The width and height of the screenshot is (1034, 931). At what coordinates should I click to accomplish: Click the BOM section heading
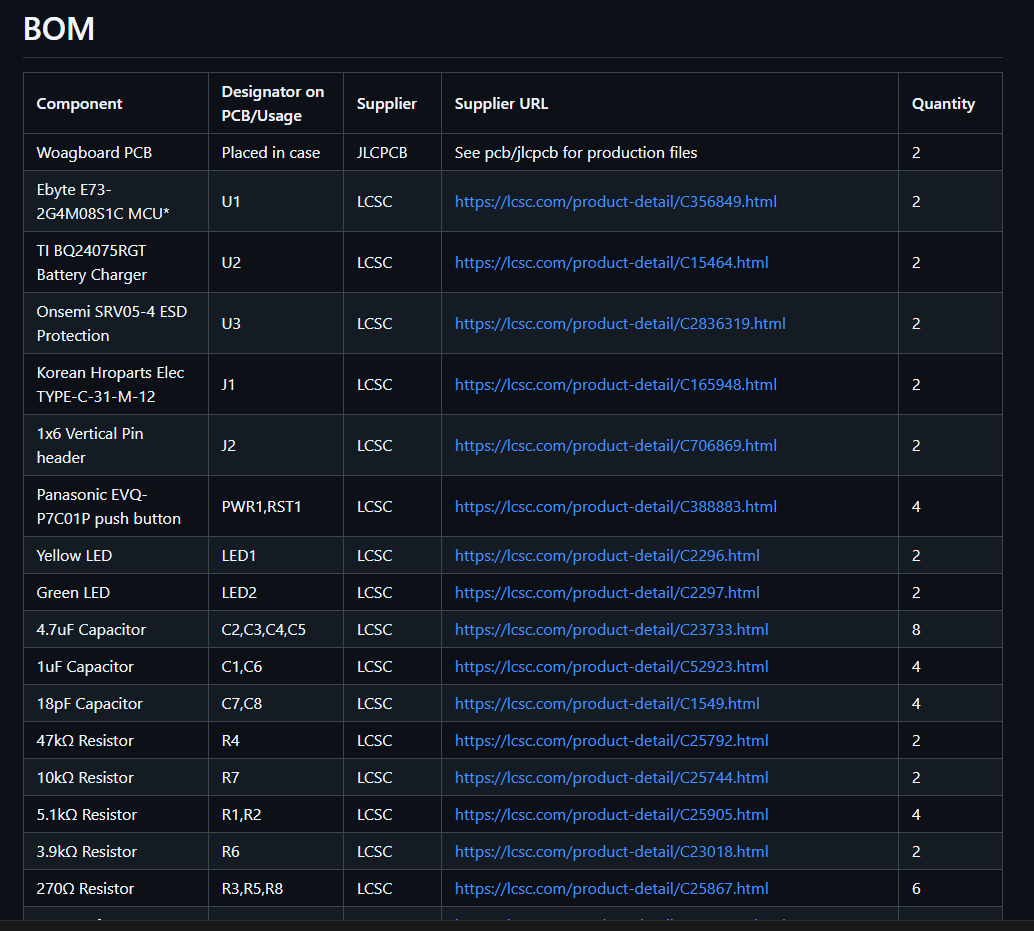[59, 29]
